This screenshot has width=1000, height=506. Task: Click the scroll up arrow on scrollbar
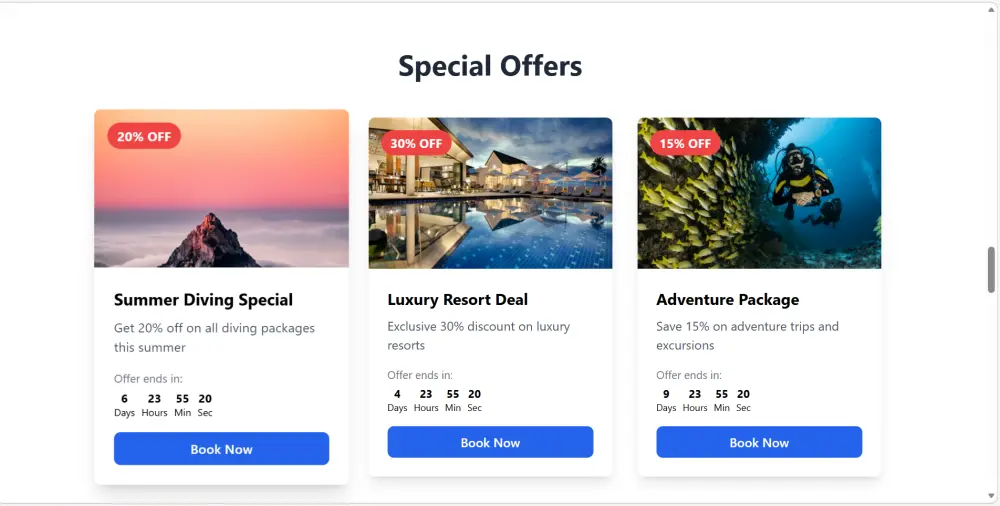coord(991,11)
